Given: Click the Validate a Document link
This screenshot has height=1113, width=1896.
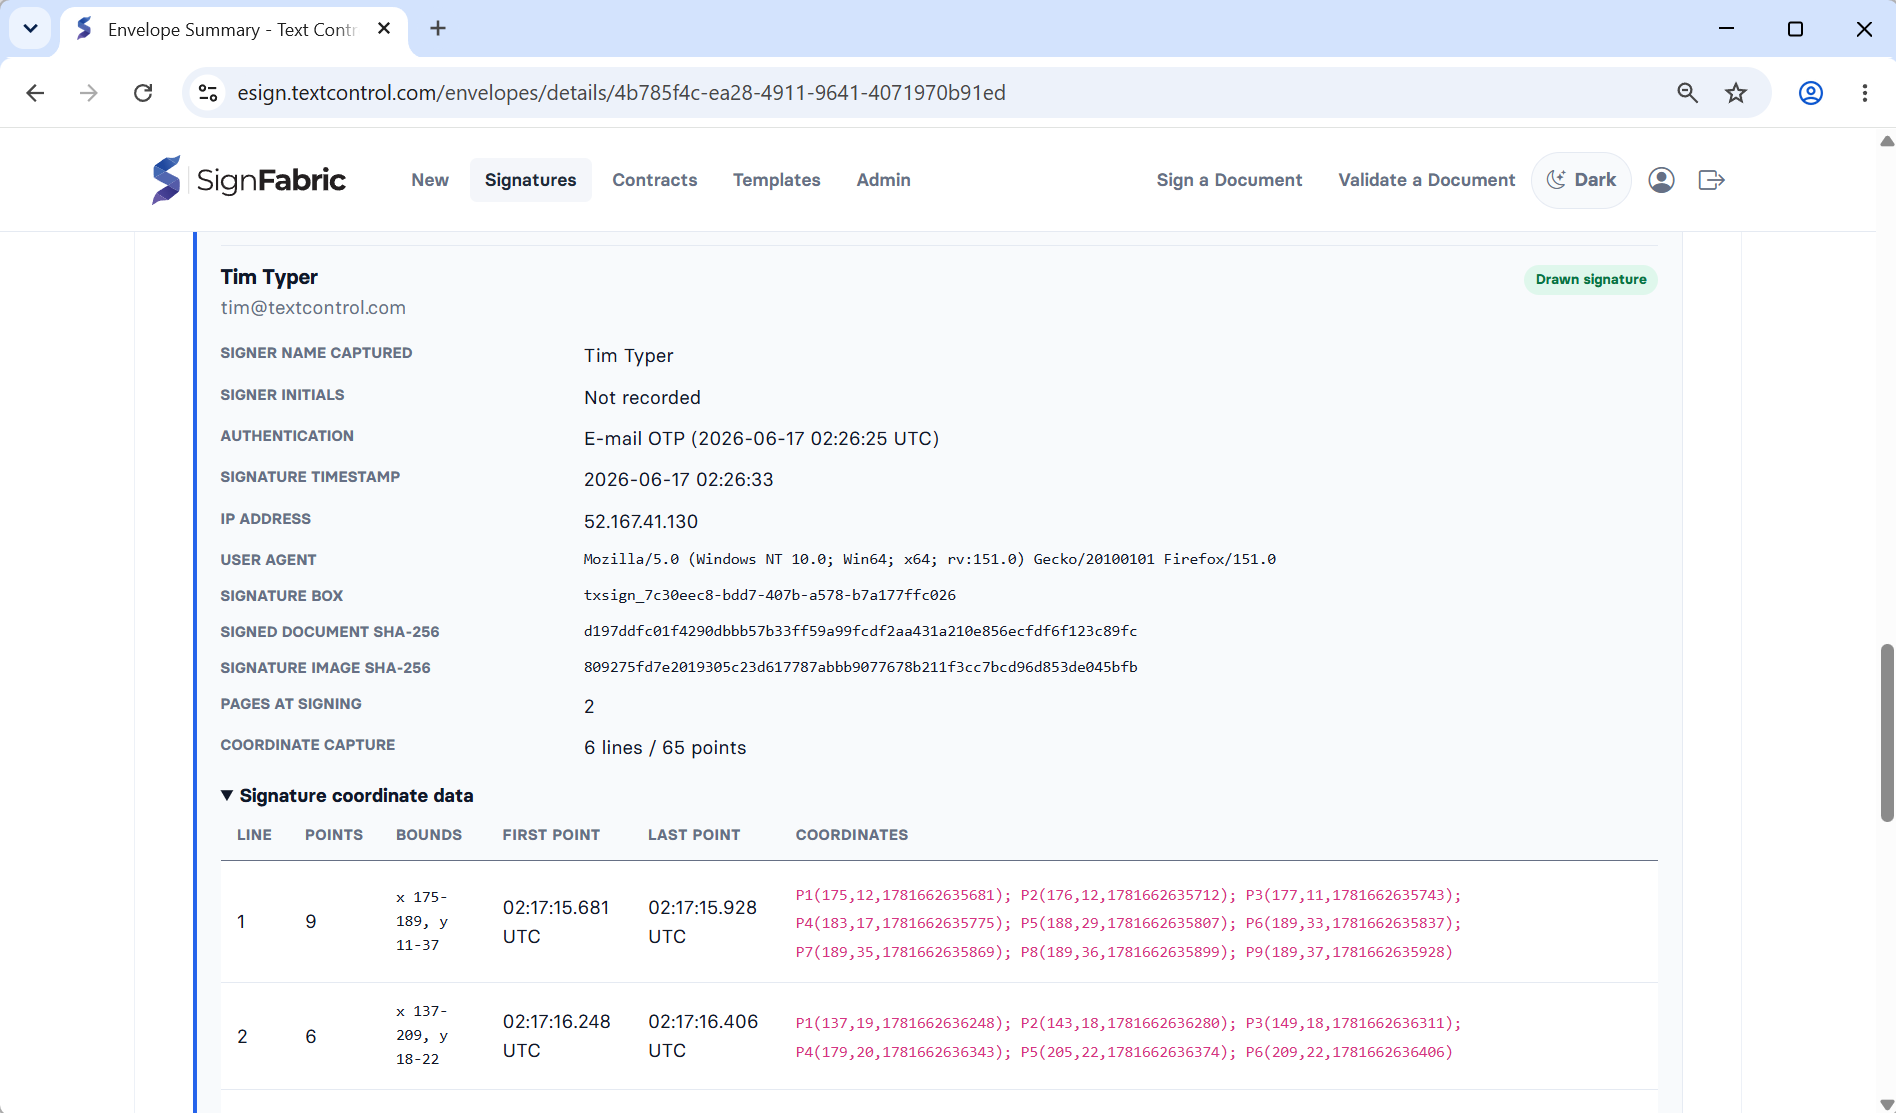Looking at the screenshot, I should tap(1427, 180).
